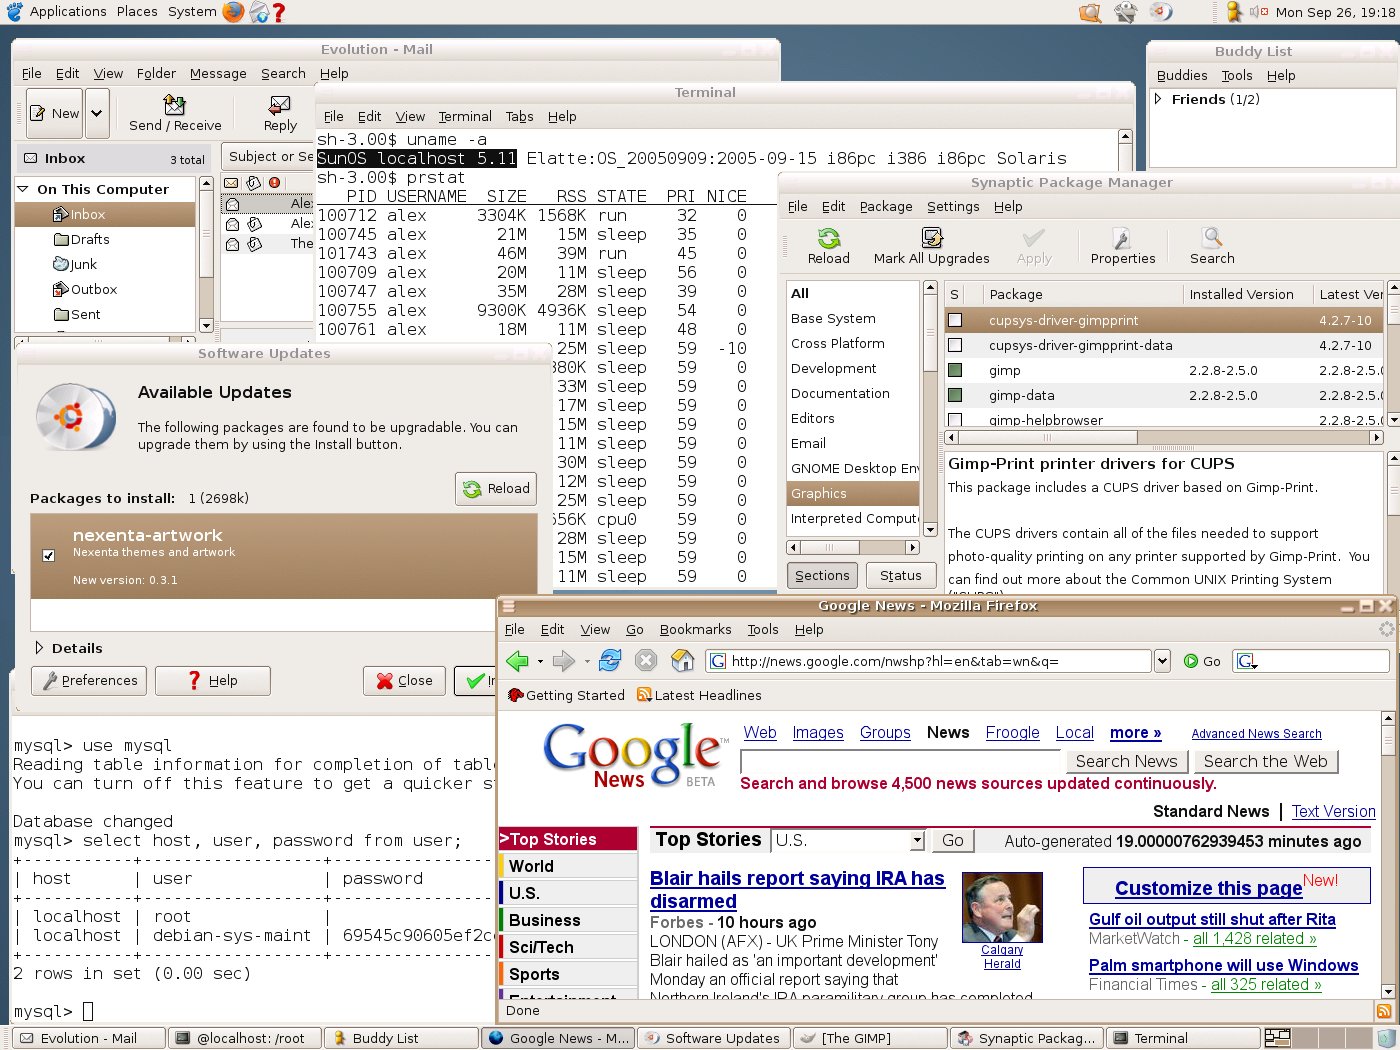The width and height of the screenshot is (1400, 1050).
Task: Open Properties in Synaptic toolbar
Action: click(x=1123, y=247)
